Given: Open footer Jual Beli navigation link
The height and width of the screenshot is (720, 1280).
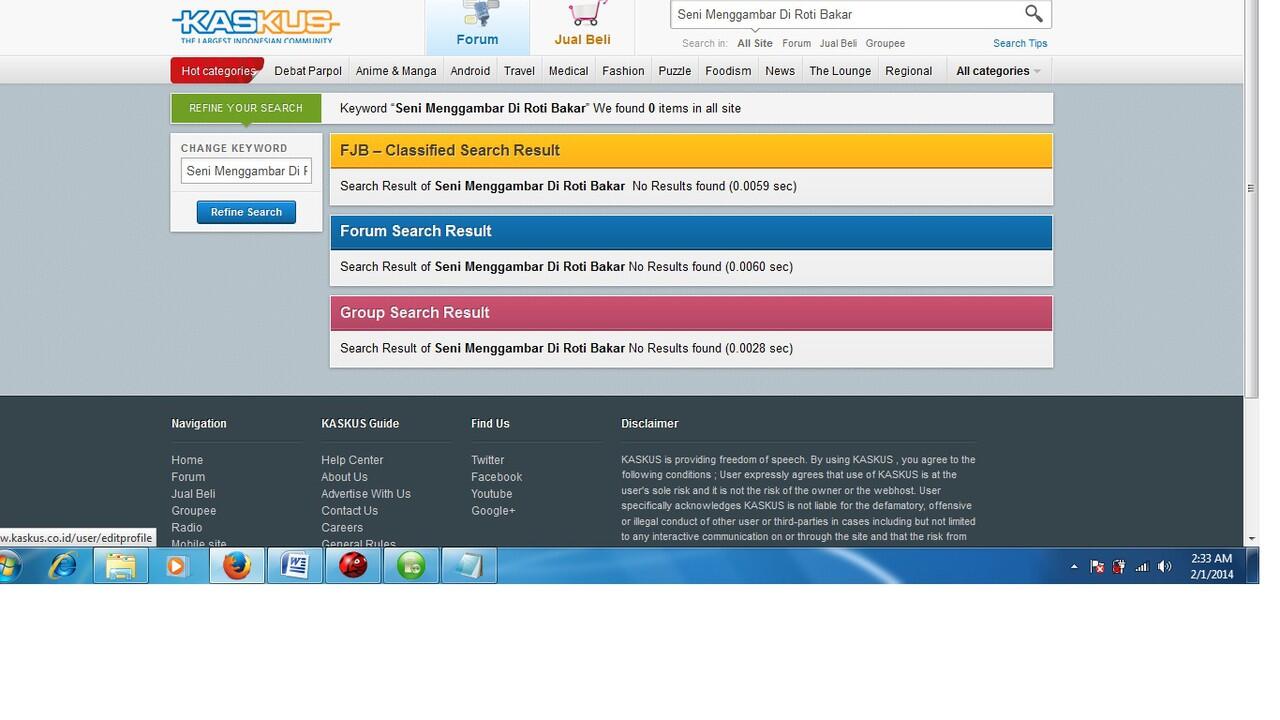Looking at the screenshot, I should coord(193,494).
